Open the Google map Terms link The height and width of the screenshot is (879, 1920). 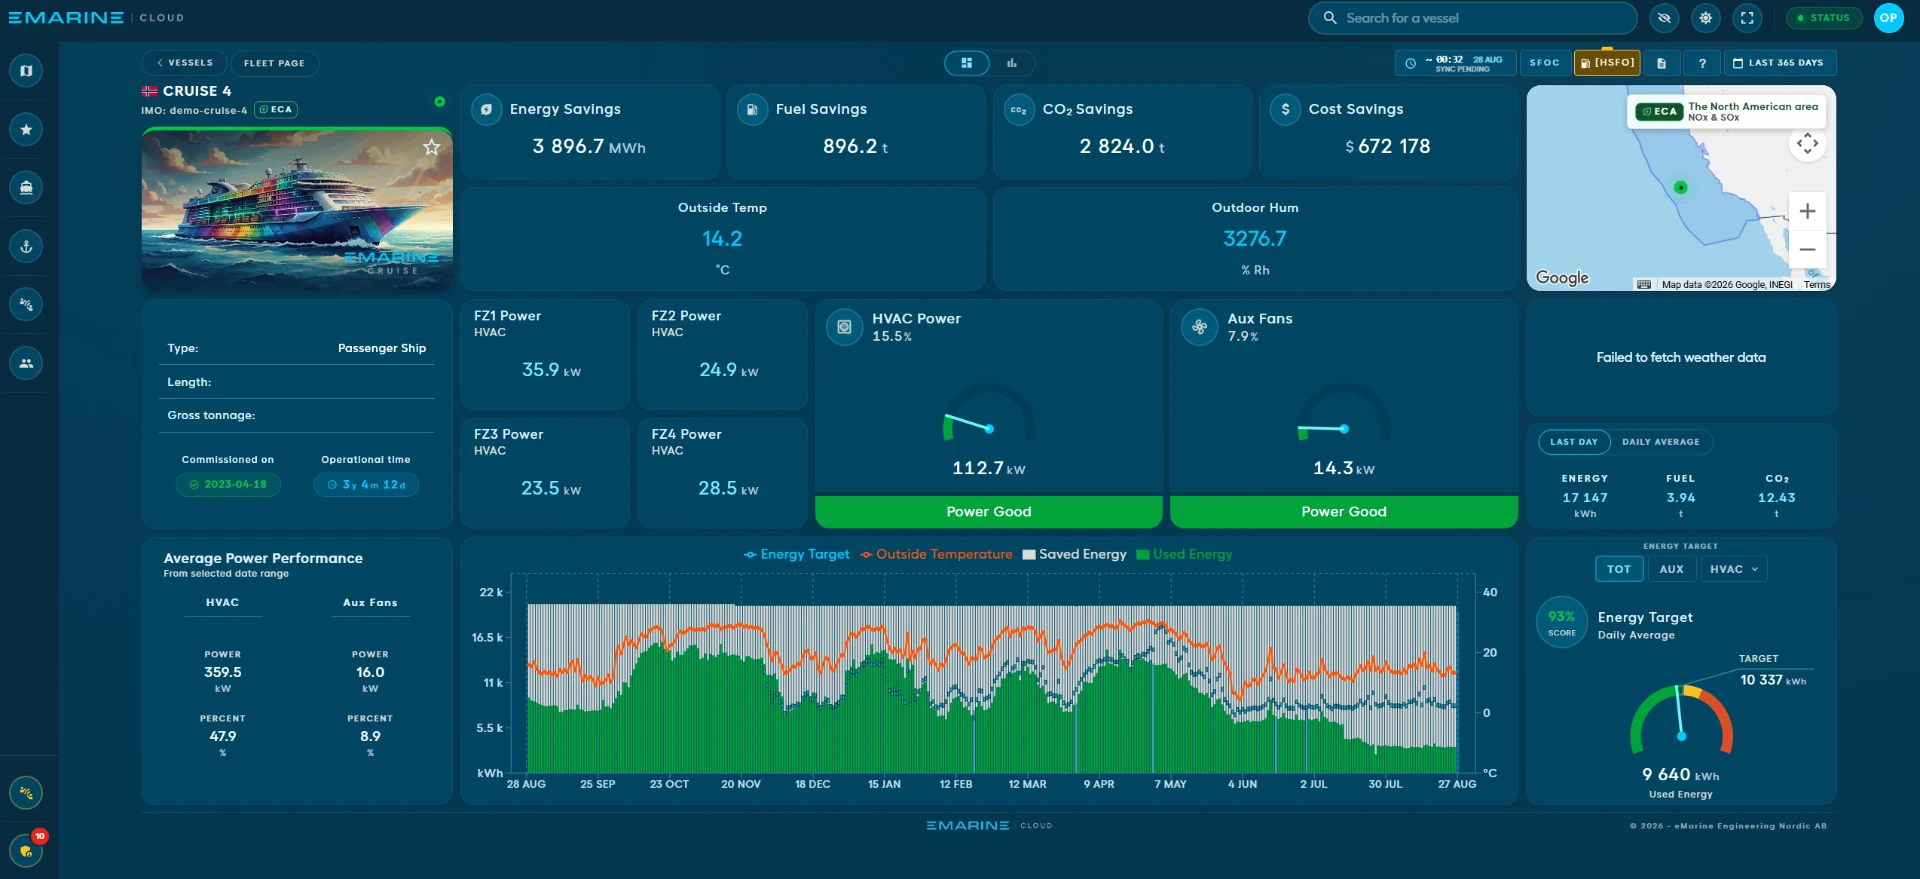click(x=1817, y=285)
